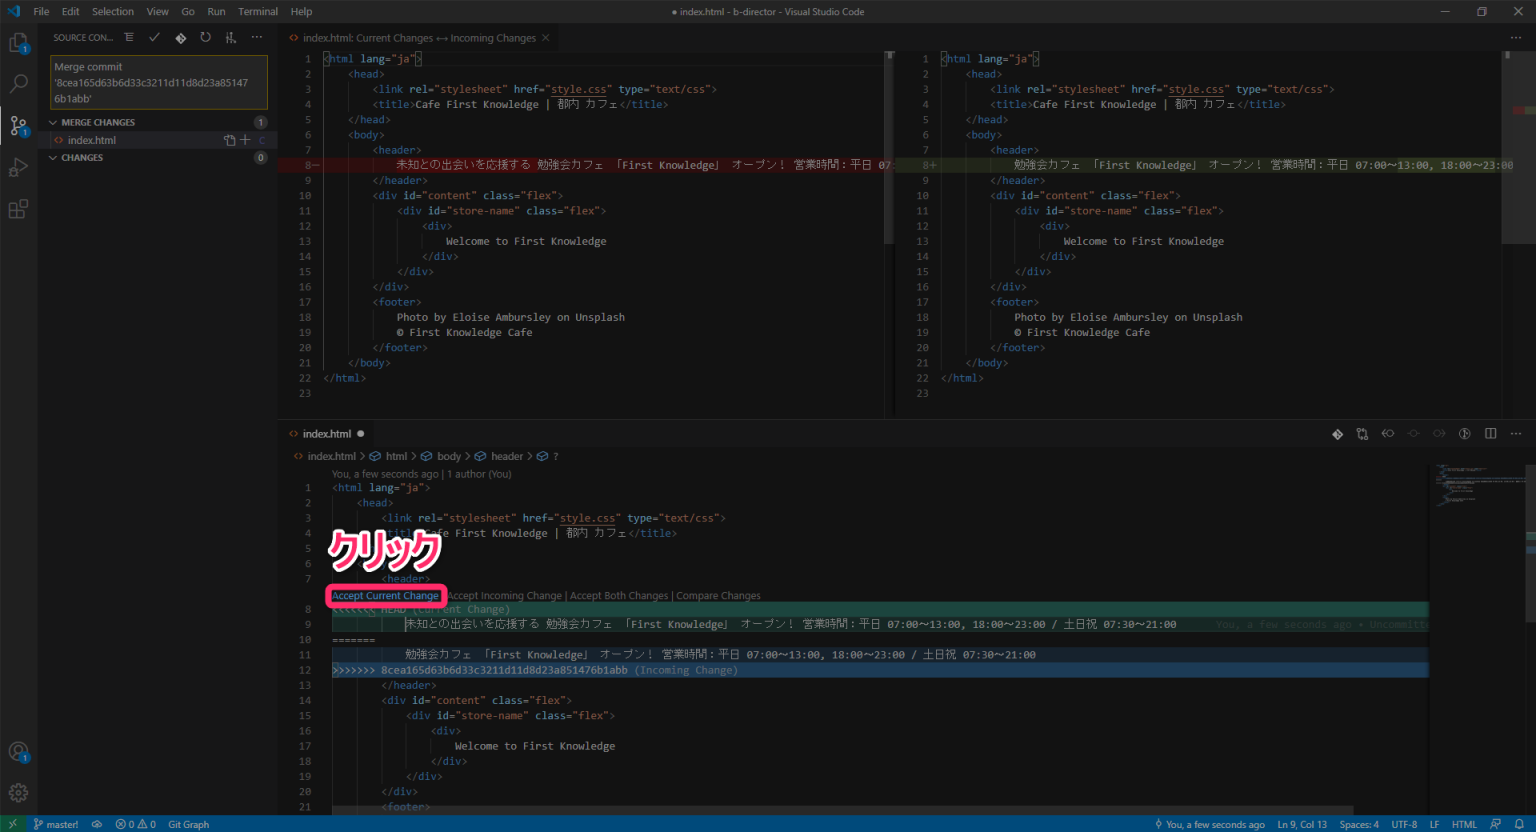
Task: Open the Search view
Action: pyautogui.click(x=18, y=83)
